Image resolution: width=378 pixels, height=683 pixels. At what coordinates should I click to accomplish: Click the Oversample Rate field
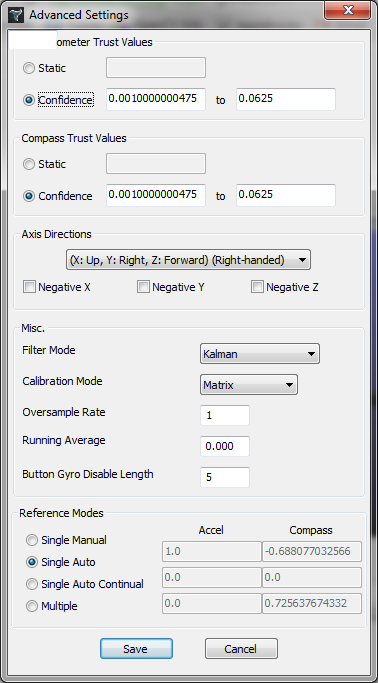pos(225,415)
